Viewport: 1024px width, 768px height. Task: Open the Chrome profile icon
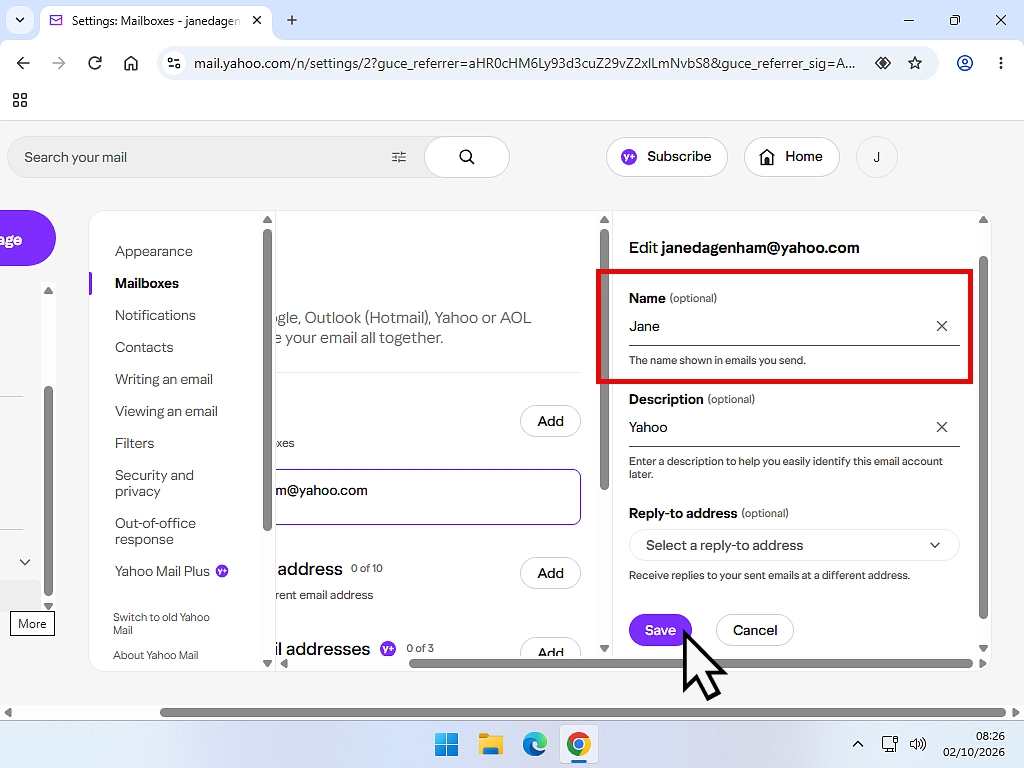965,63
